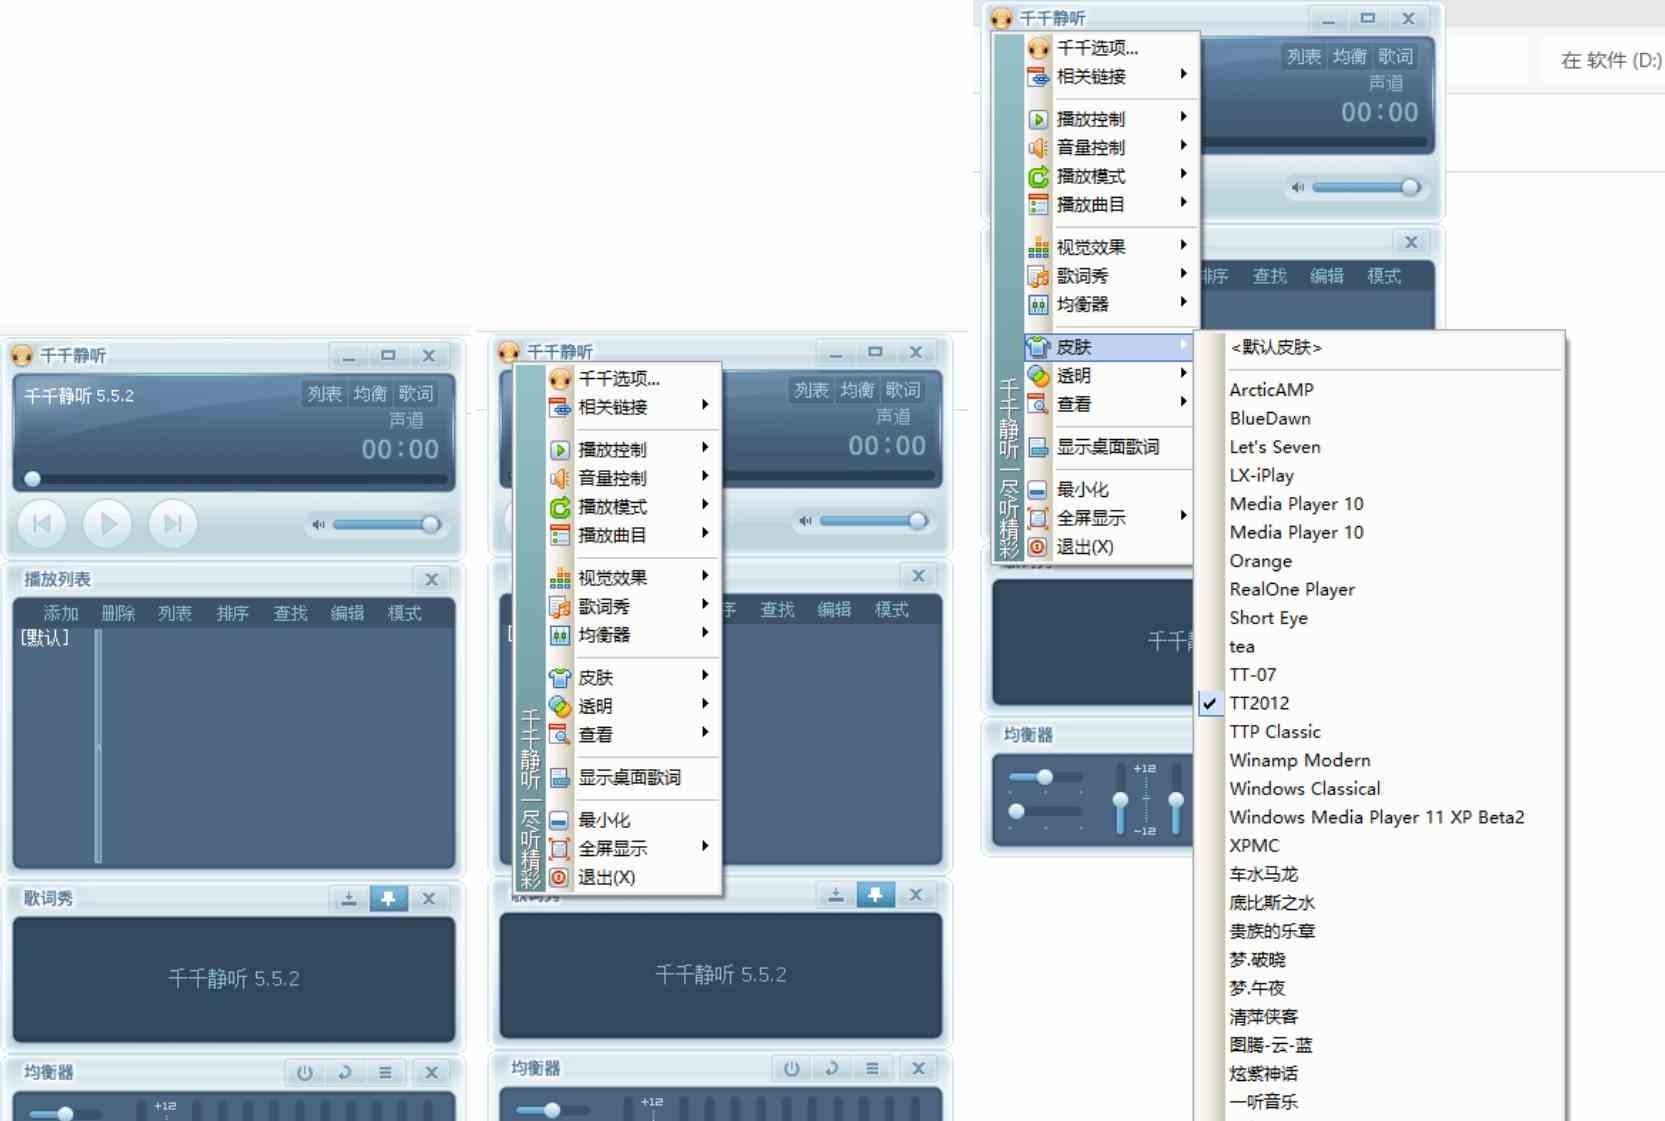Click the 播放控制 play icon in right player's menu
This screenshot has height=1121, width=1665.
pos(1039,119)
